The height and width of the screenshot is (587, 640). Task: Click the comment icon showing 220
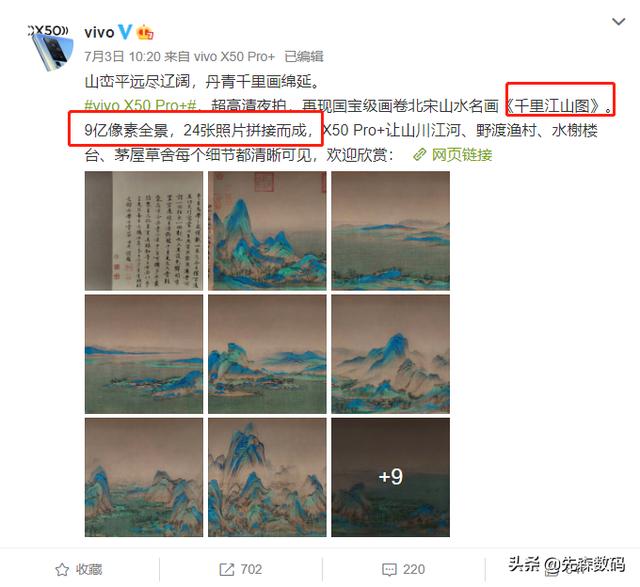click(389, 569)
